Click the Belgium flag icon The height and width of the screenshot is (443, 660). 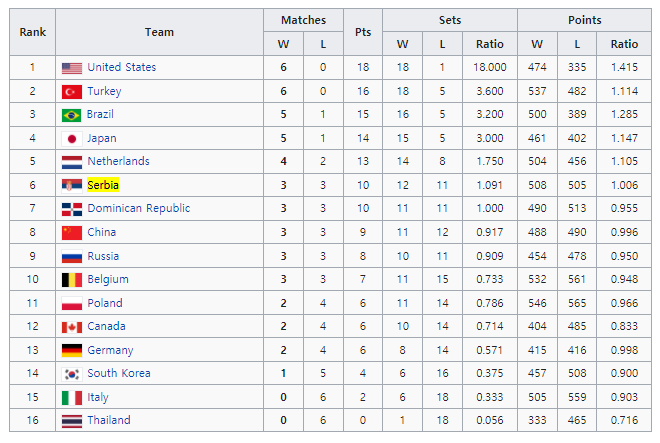(x=72, y=280)
